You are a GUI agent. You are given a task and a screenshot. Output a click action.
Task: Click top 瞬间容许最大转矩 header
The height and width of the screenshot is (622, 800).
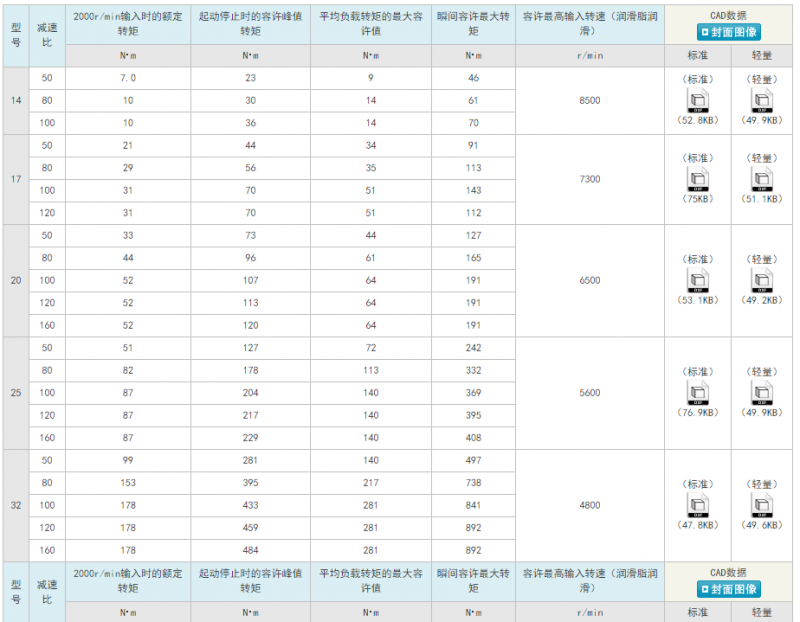pos(473,24)
